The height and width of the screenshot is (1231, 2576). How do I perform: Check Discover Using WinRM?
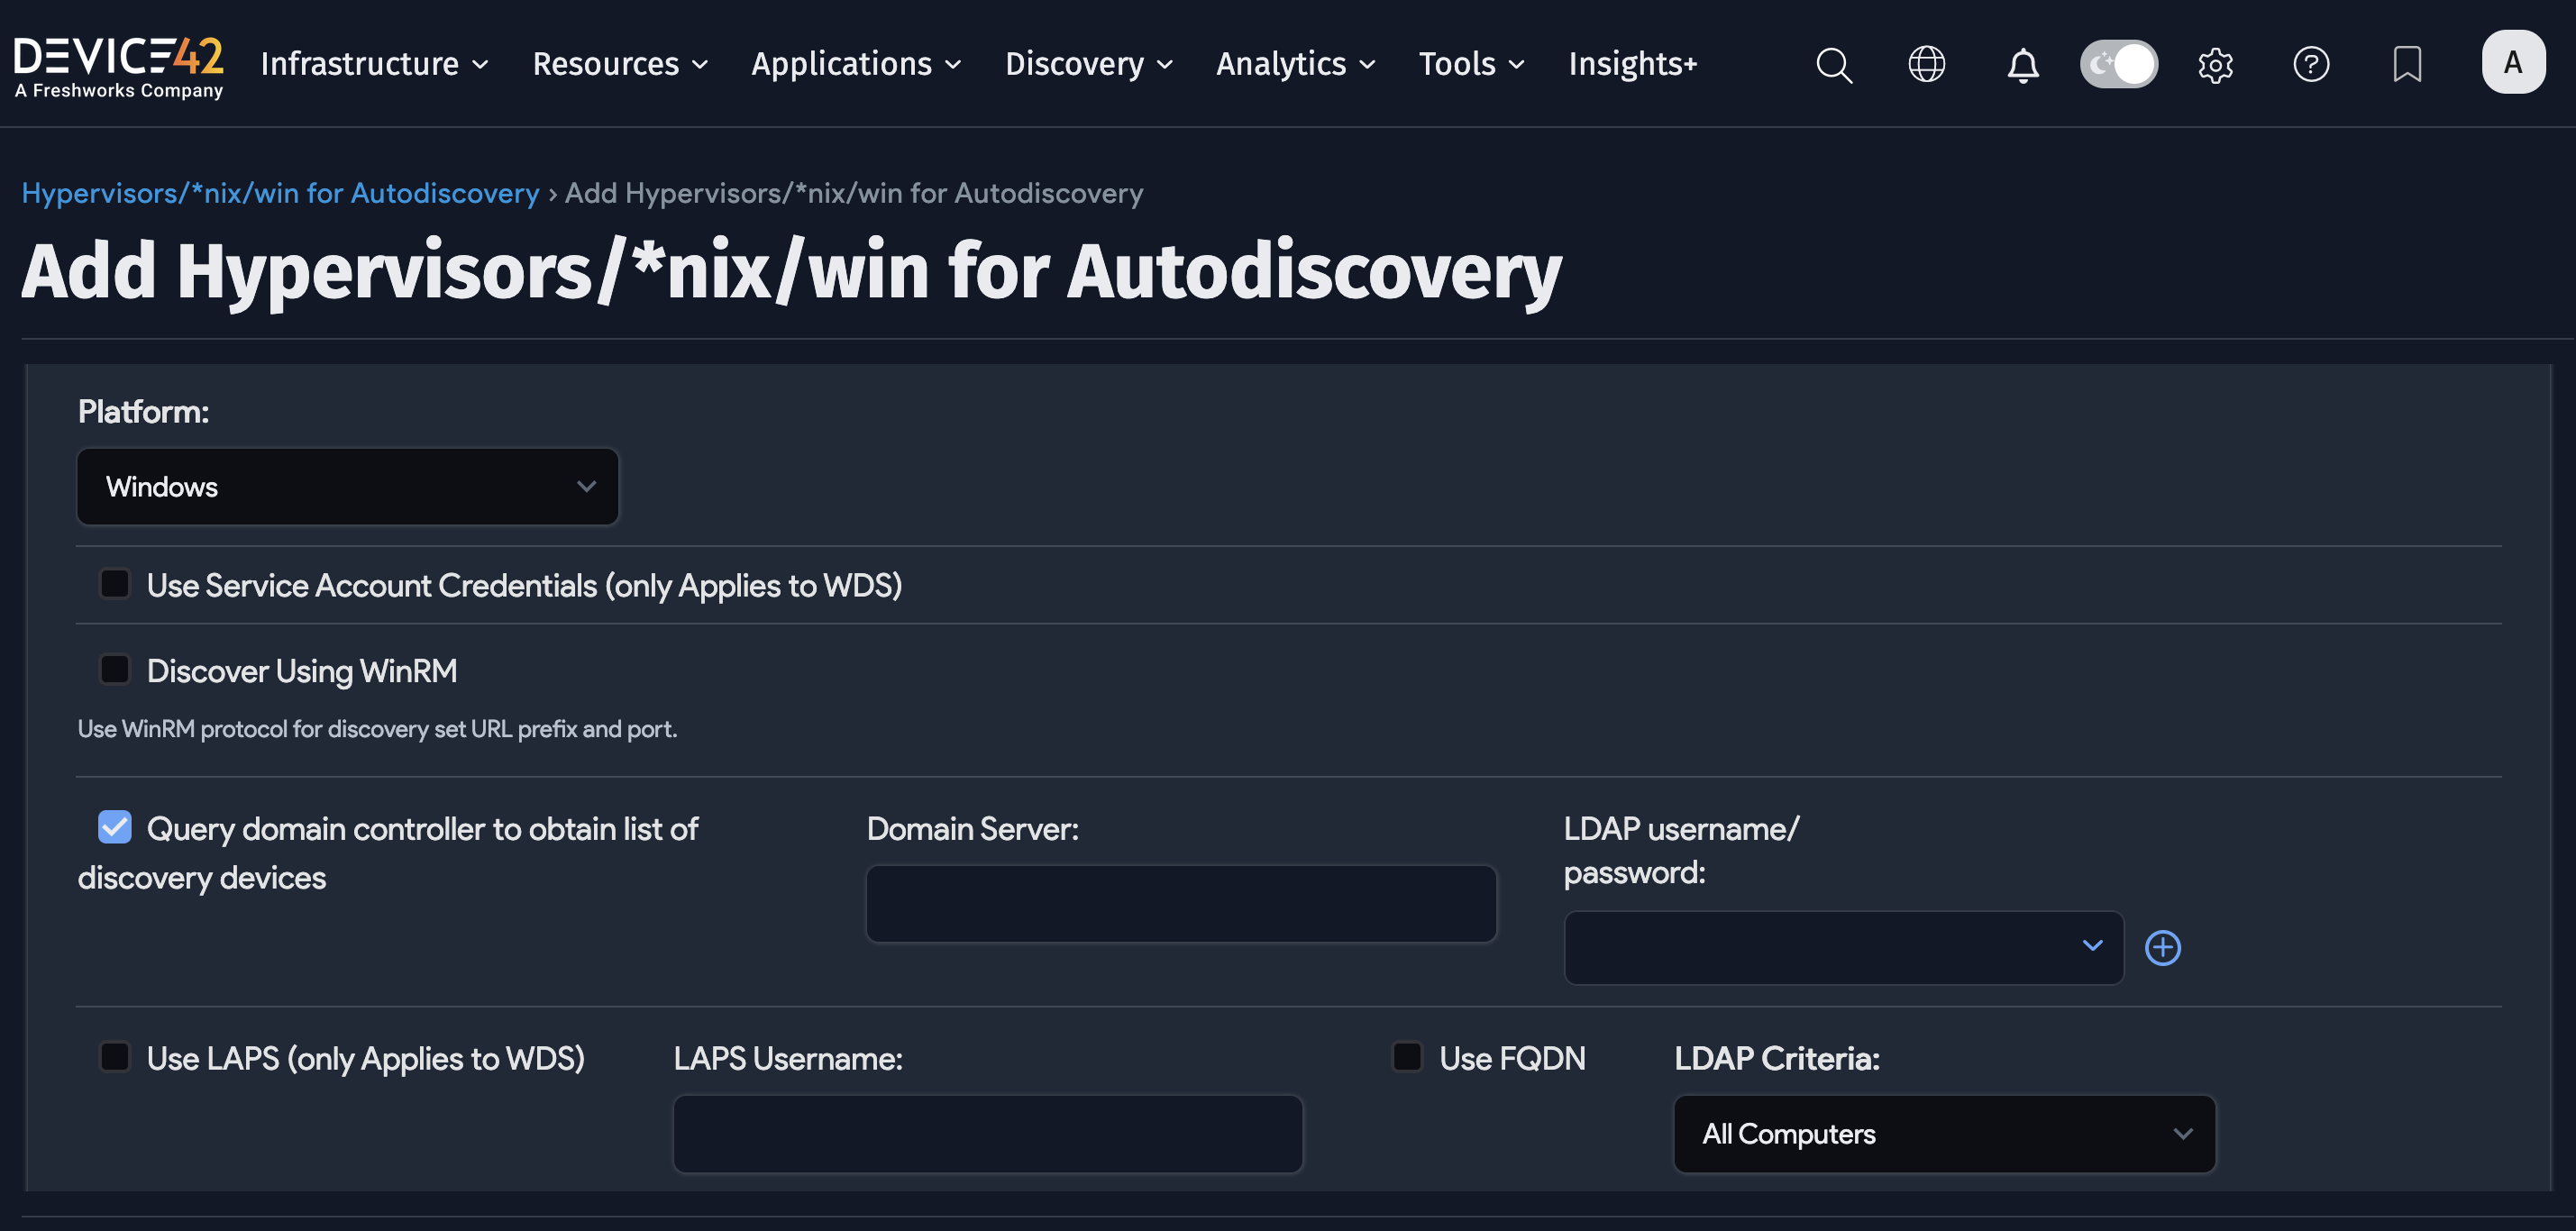pos(114,668)
